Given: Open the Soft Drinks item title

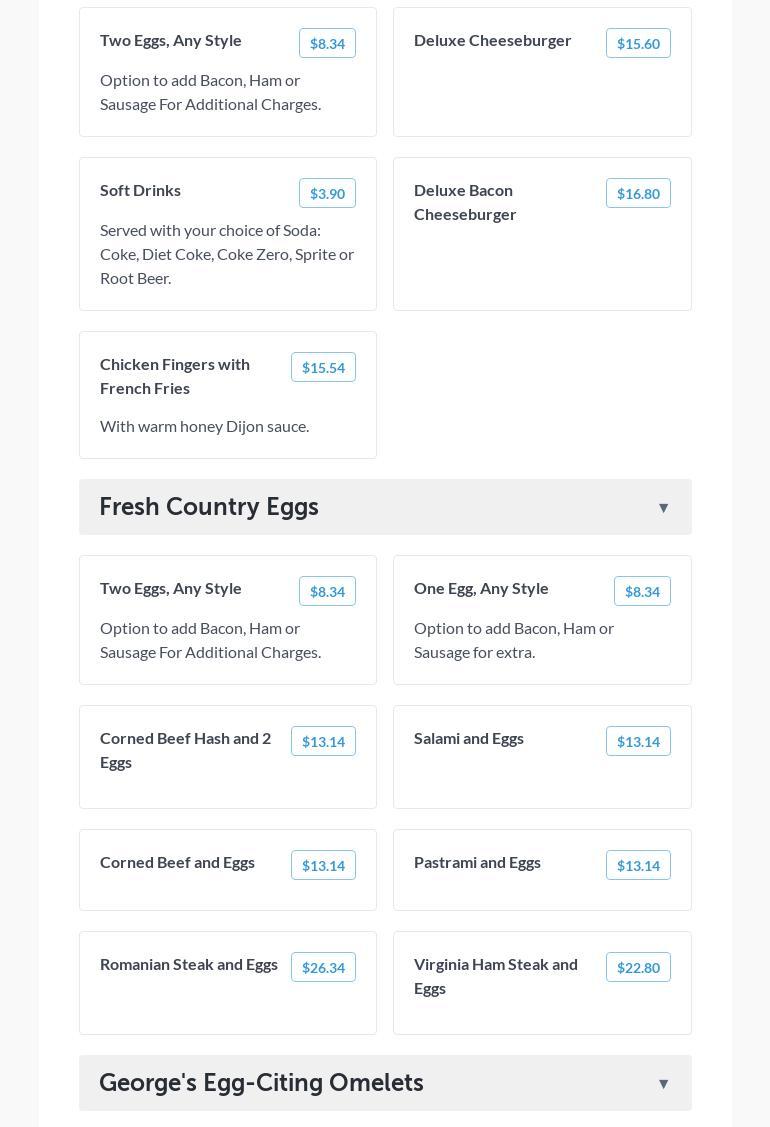Looking at the screenshot, I should (x=141, y=190).
